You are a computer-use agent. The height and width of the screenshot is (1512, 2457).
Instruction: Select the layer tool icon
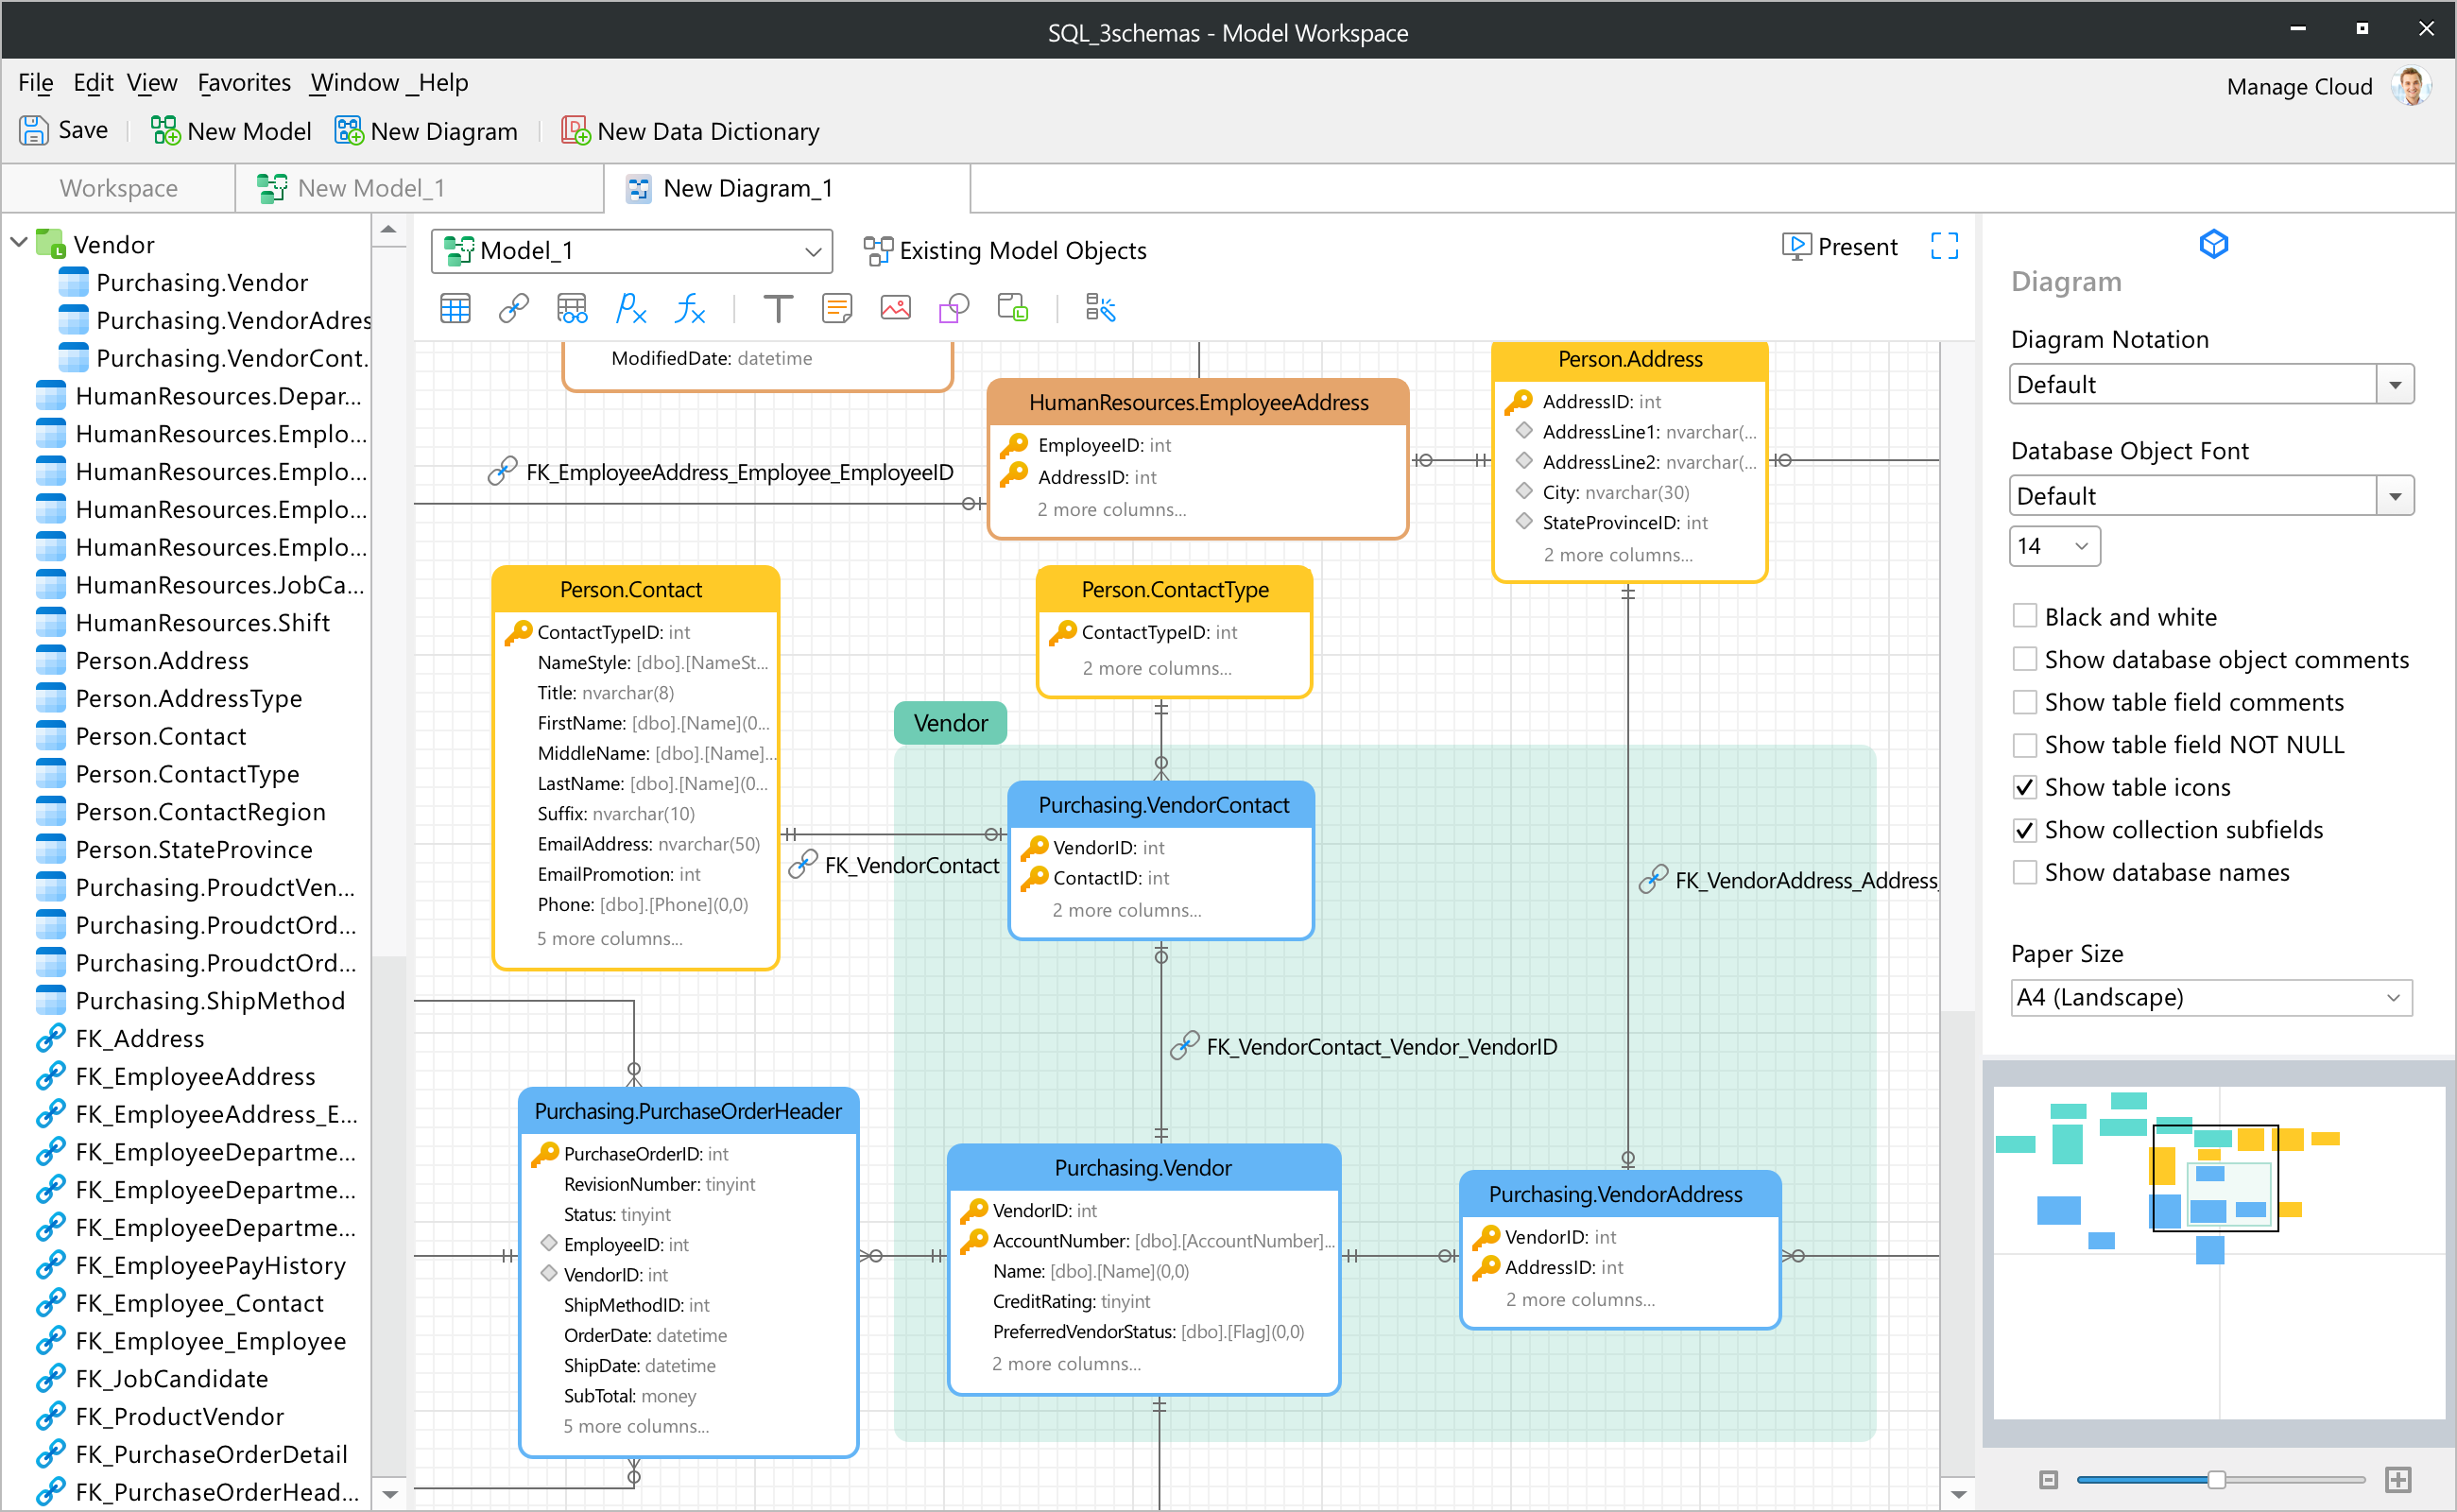pyautogui.click(x=1013, y=309)
